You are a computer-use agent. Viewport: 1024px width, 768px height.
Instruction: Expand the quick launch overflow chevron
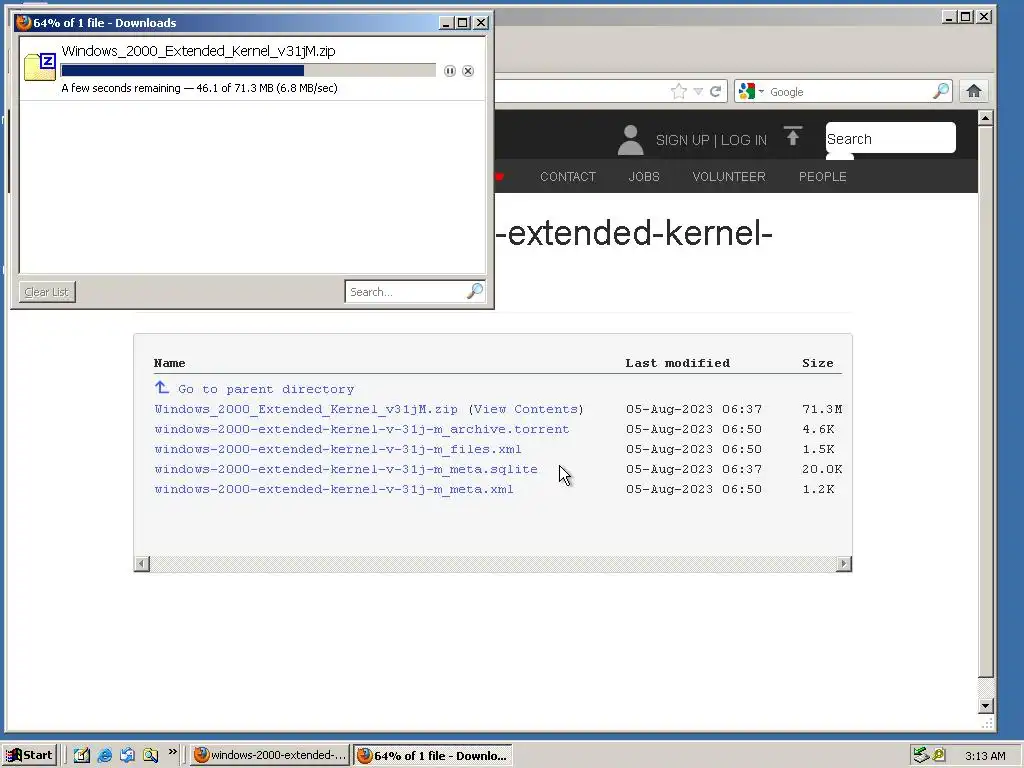pos(172,752)
